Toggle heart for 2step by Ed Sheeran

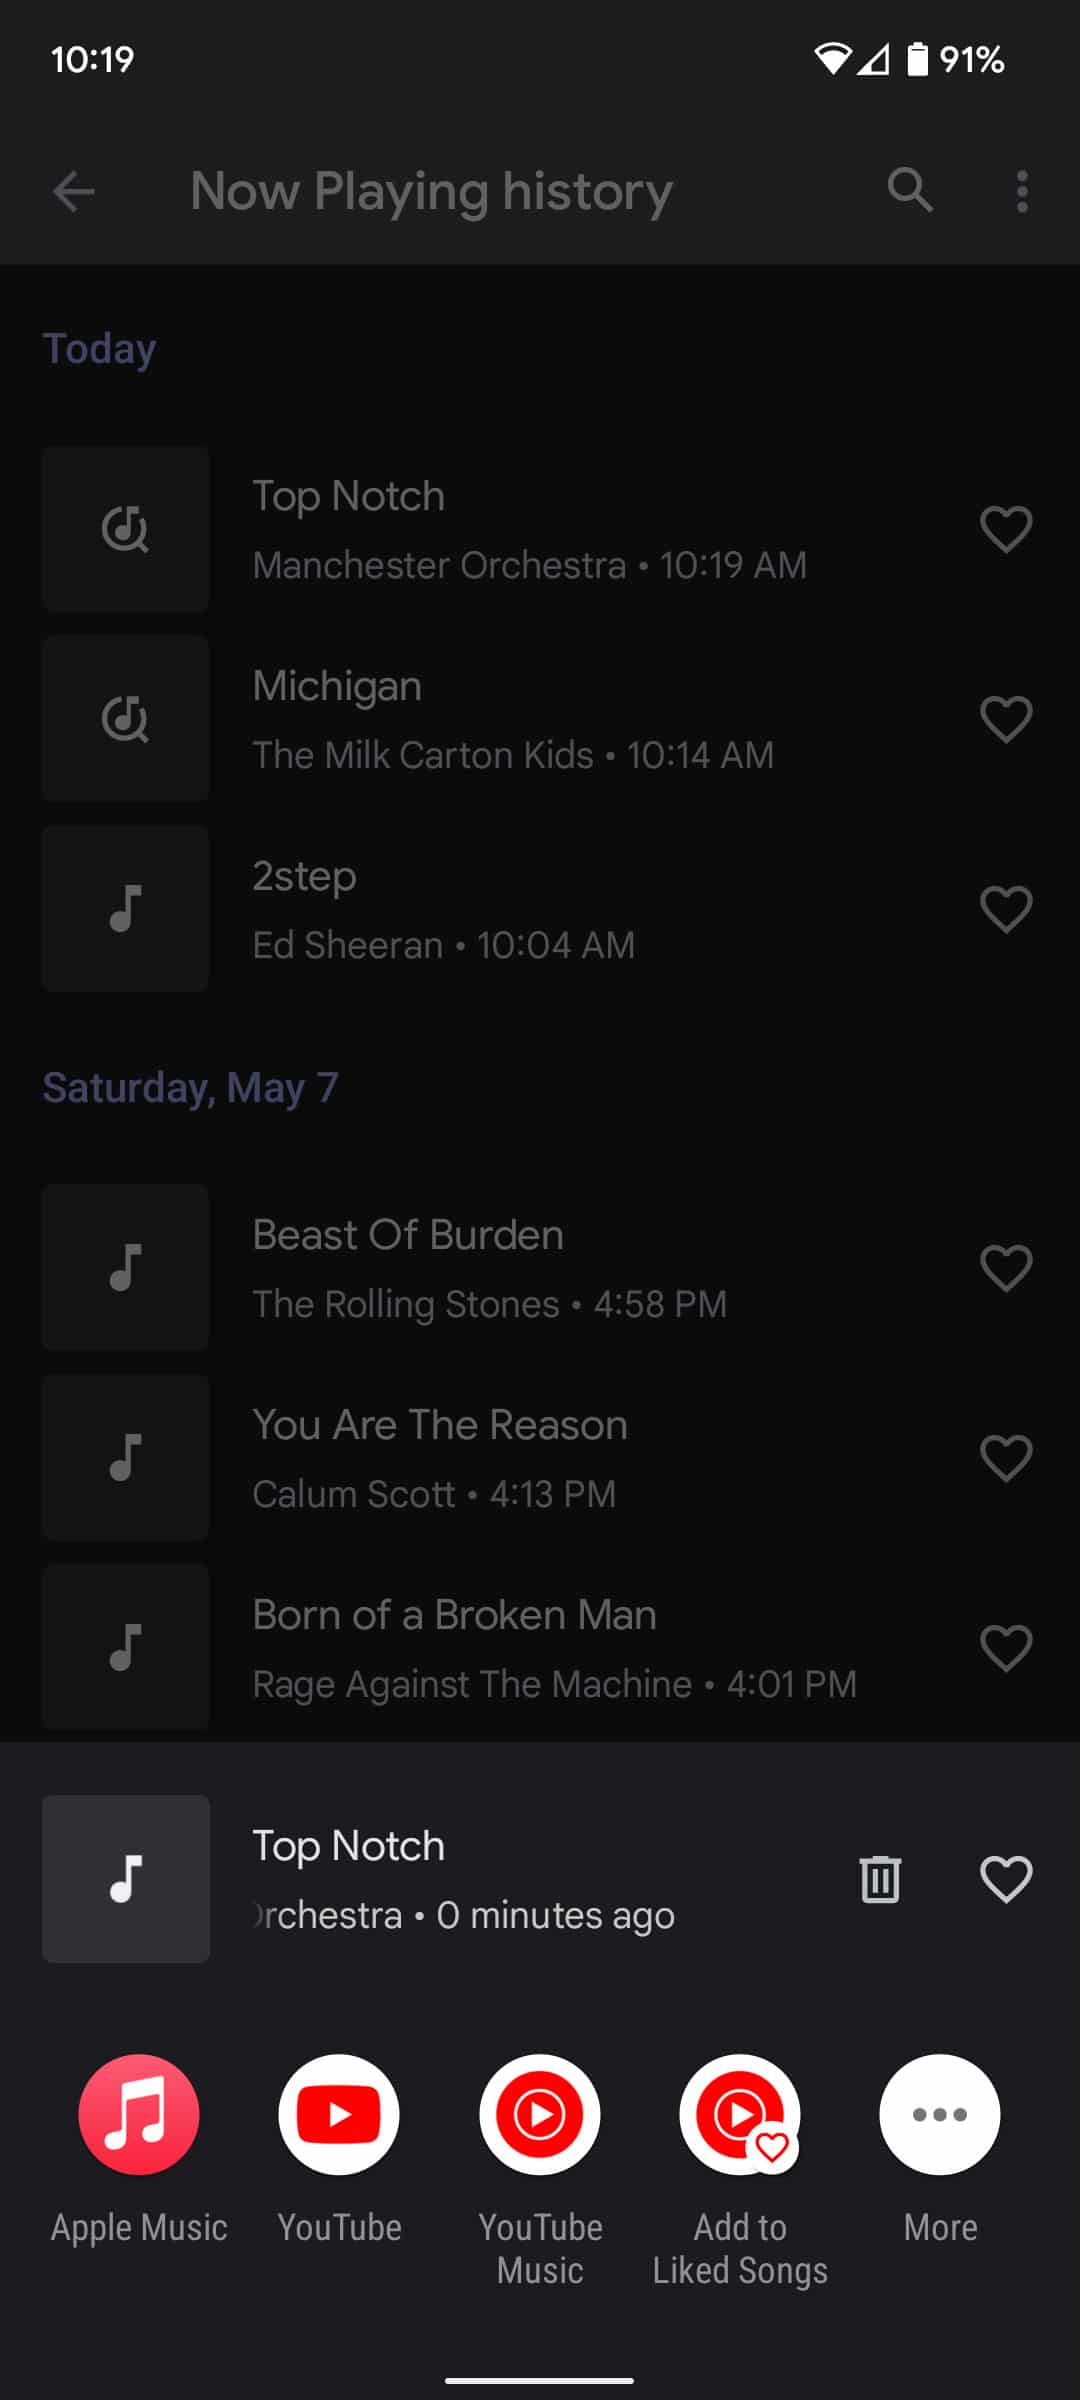click(1006, 909)
